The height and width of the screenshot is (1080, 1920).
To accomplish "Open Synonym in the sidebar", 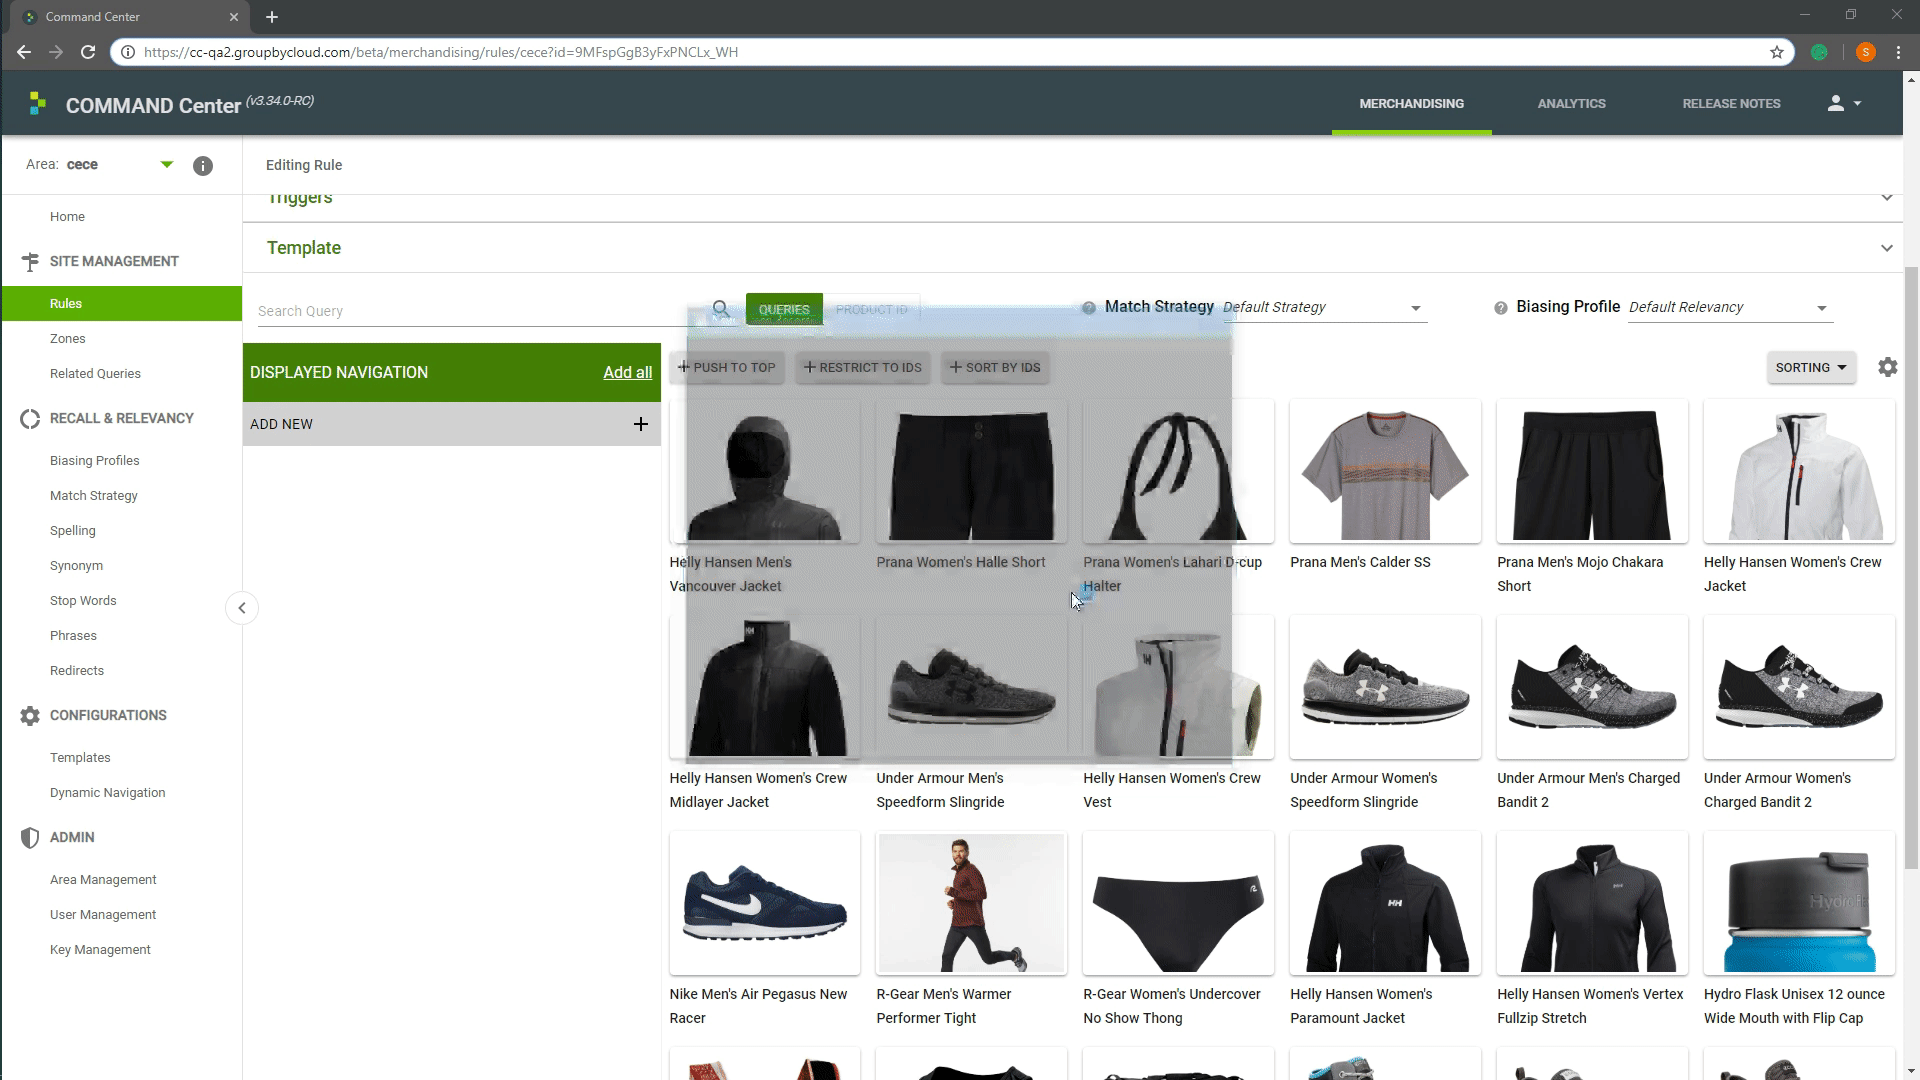I will [x=76, y=566].
